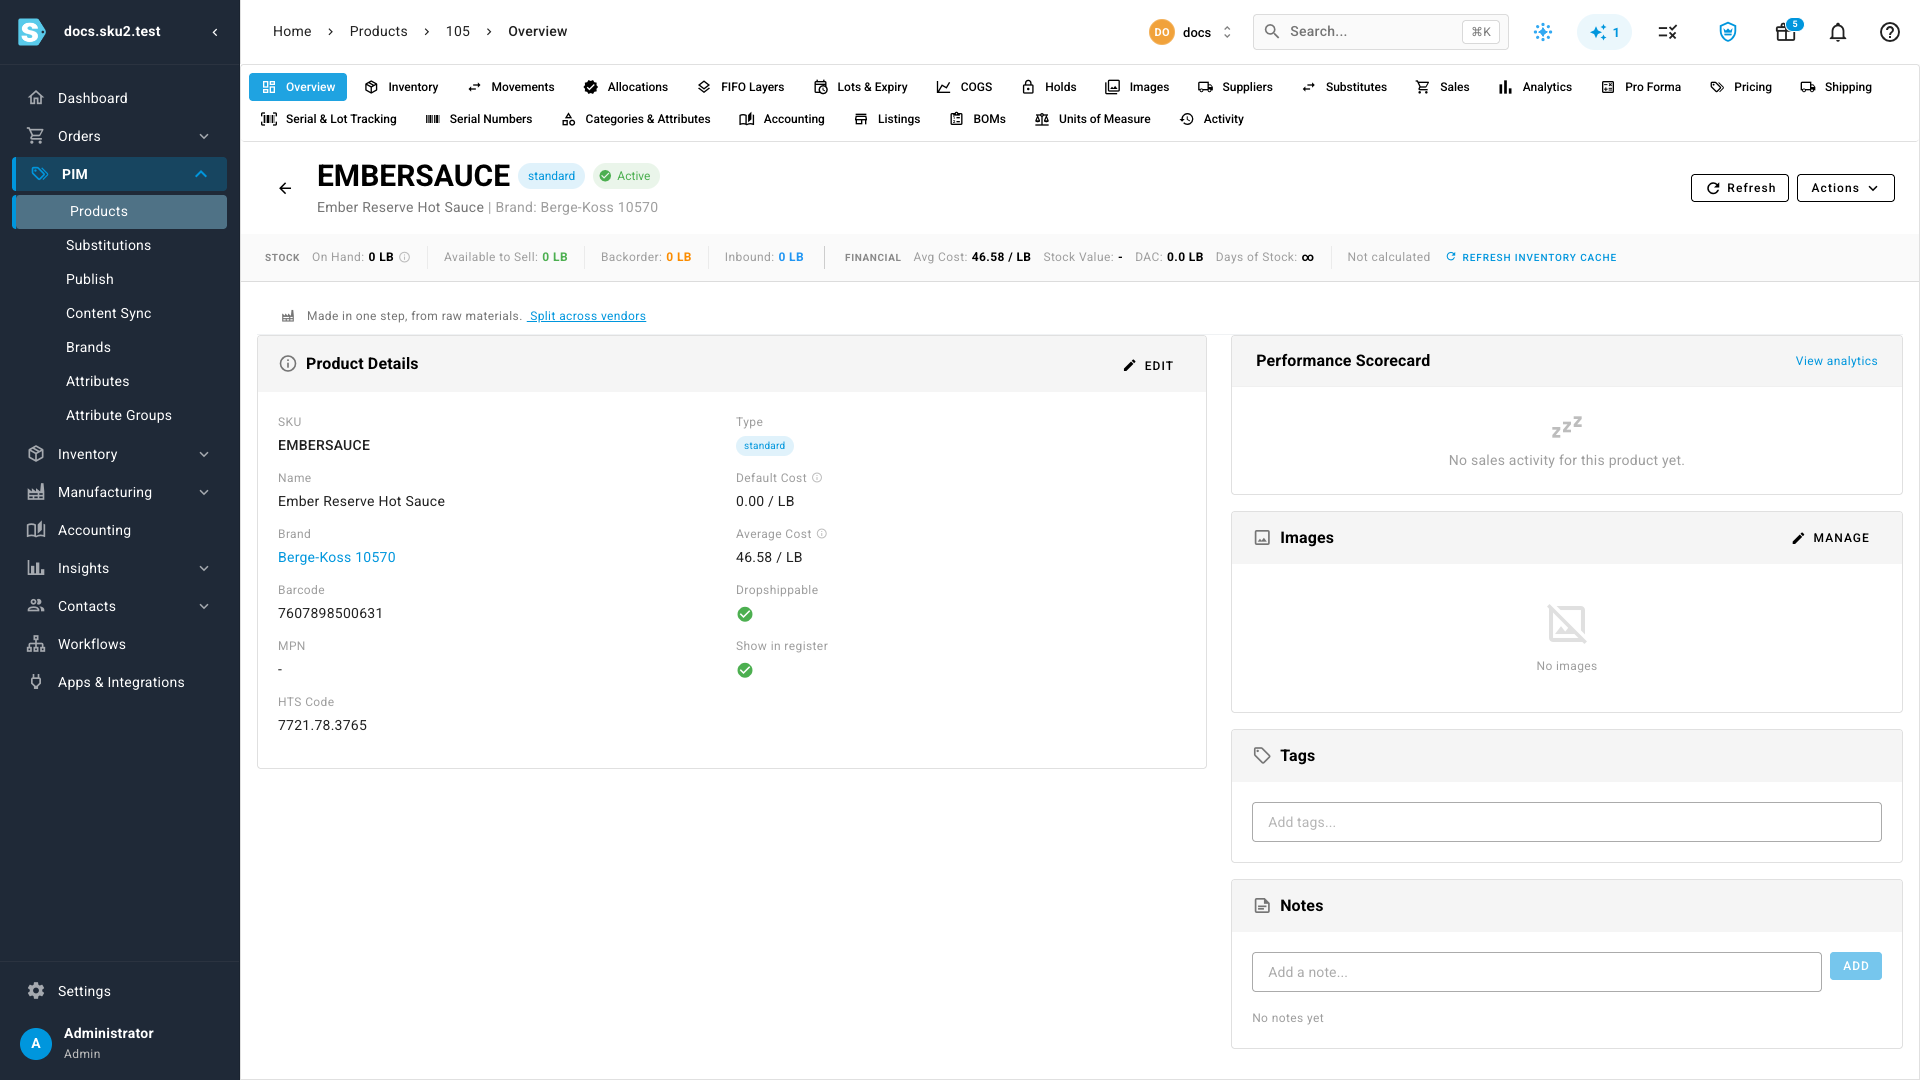Open the Split across vendors link
This screenshot has height=1080, width=1920.
[x=587, y=316]
